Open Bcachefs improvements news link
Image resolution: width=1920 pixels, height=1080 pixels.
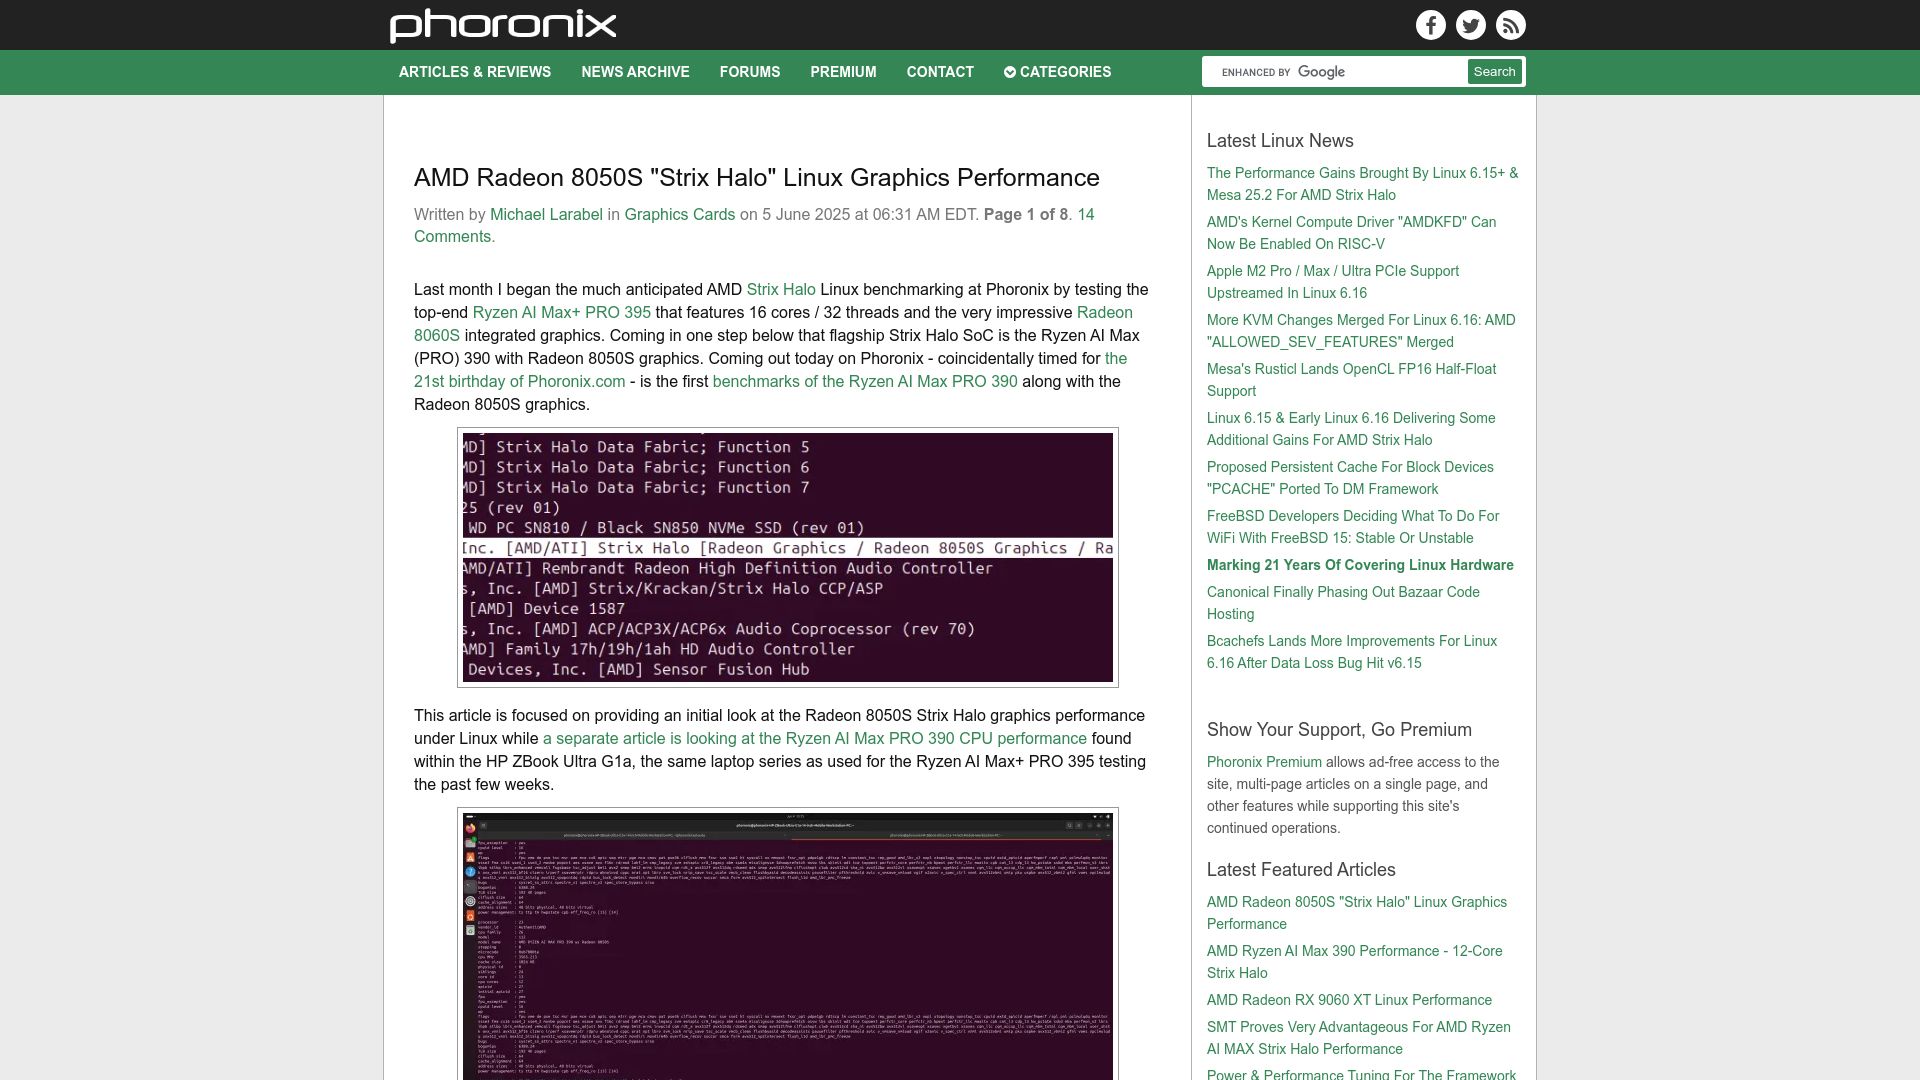pyautogui.click(x=1352, y=652)
